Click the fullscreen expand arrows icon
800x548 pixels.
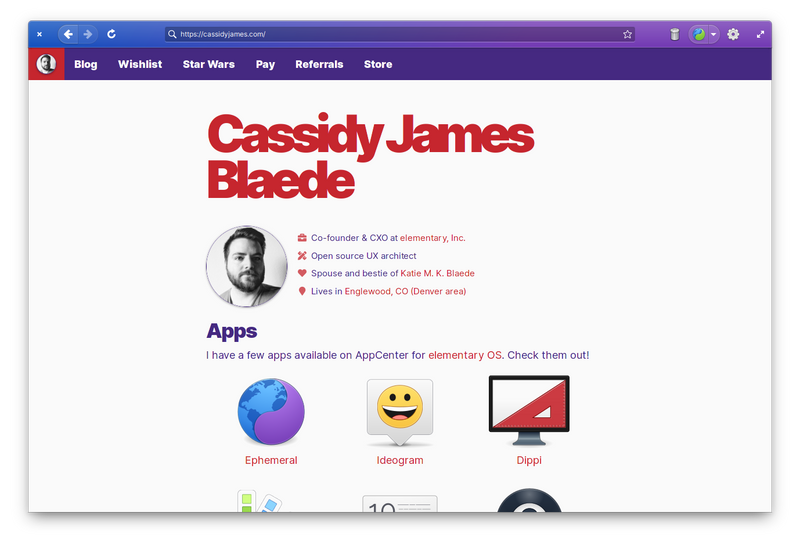(760, 34)
